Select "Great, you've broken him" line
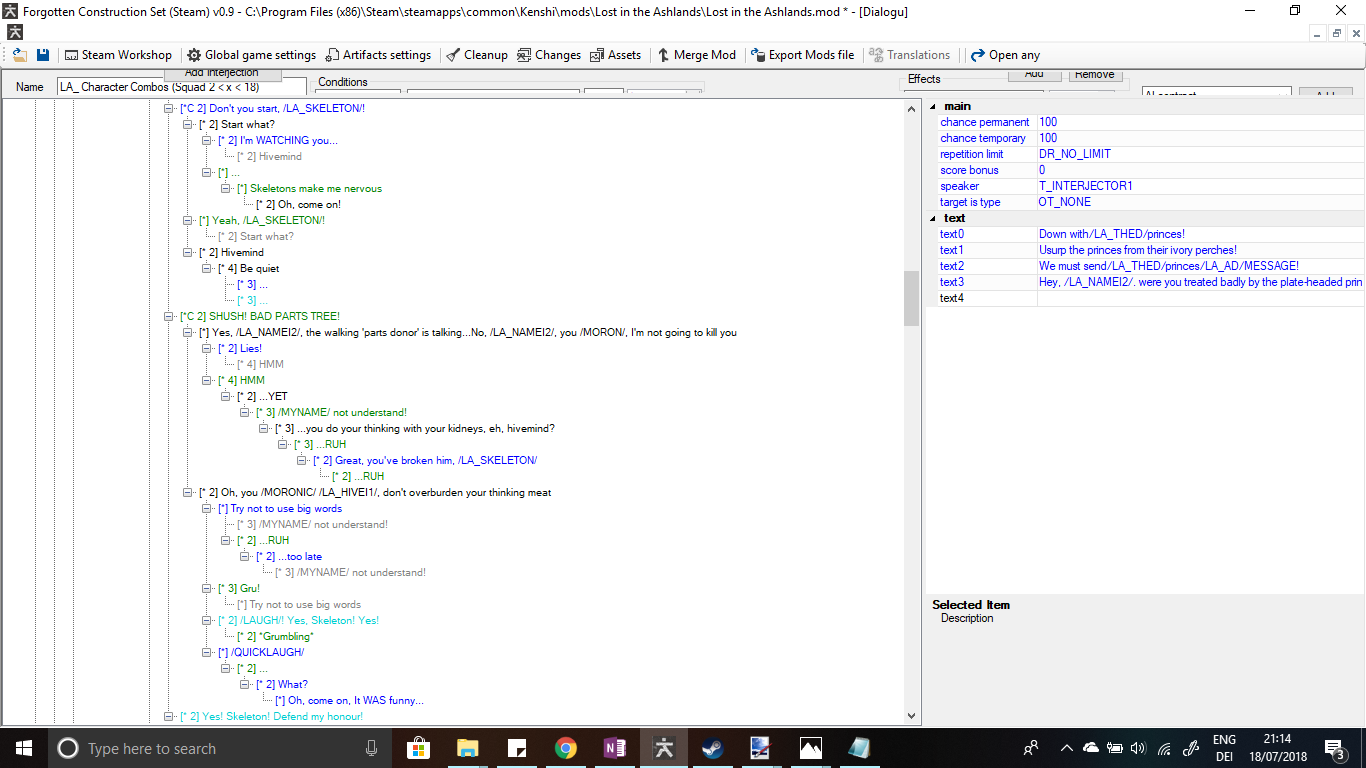1366x768 pixels. coord(426,460)
